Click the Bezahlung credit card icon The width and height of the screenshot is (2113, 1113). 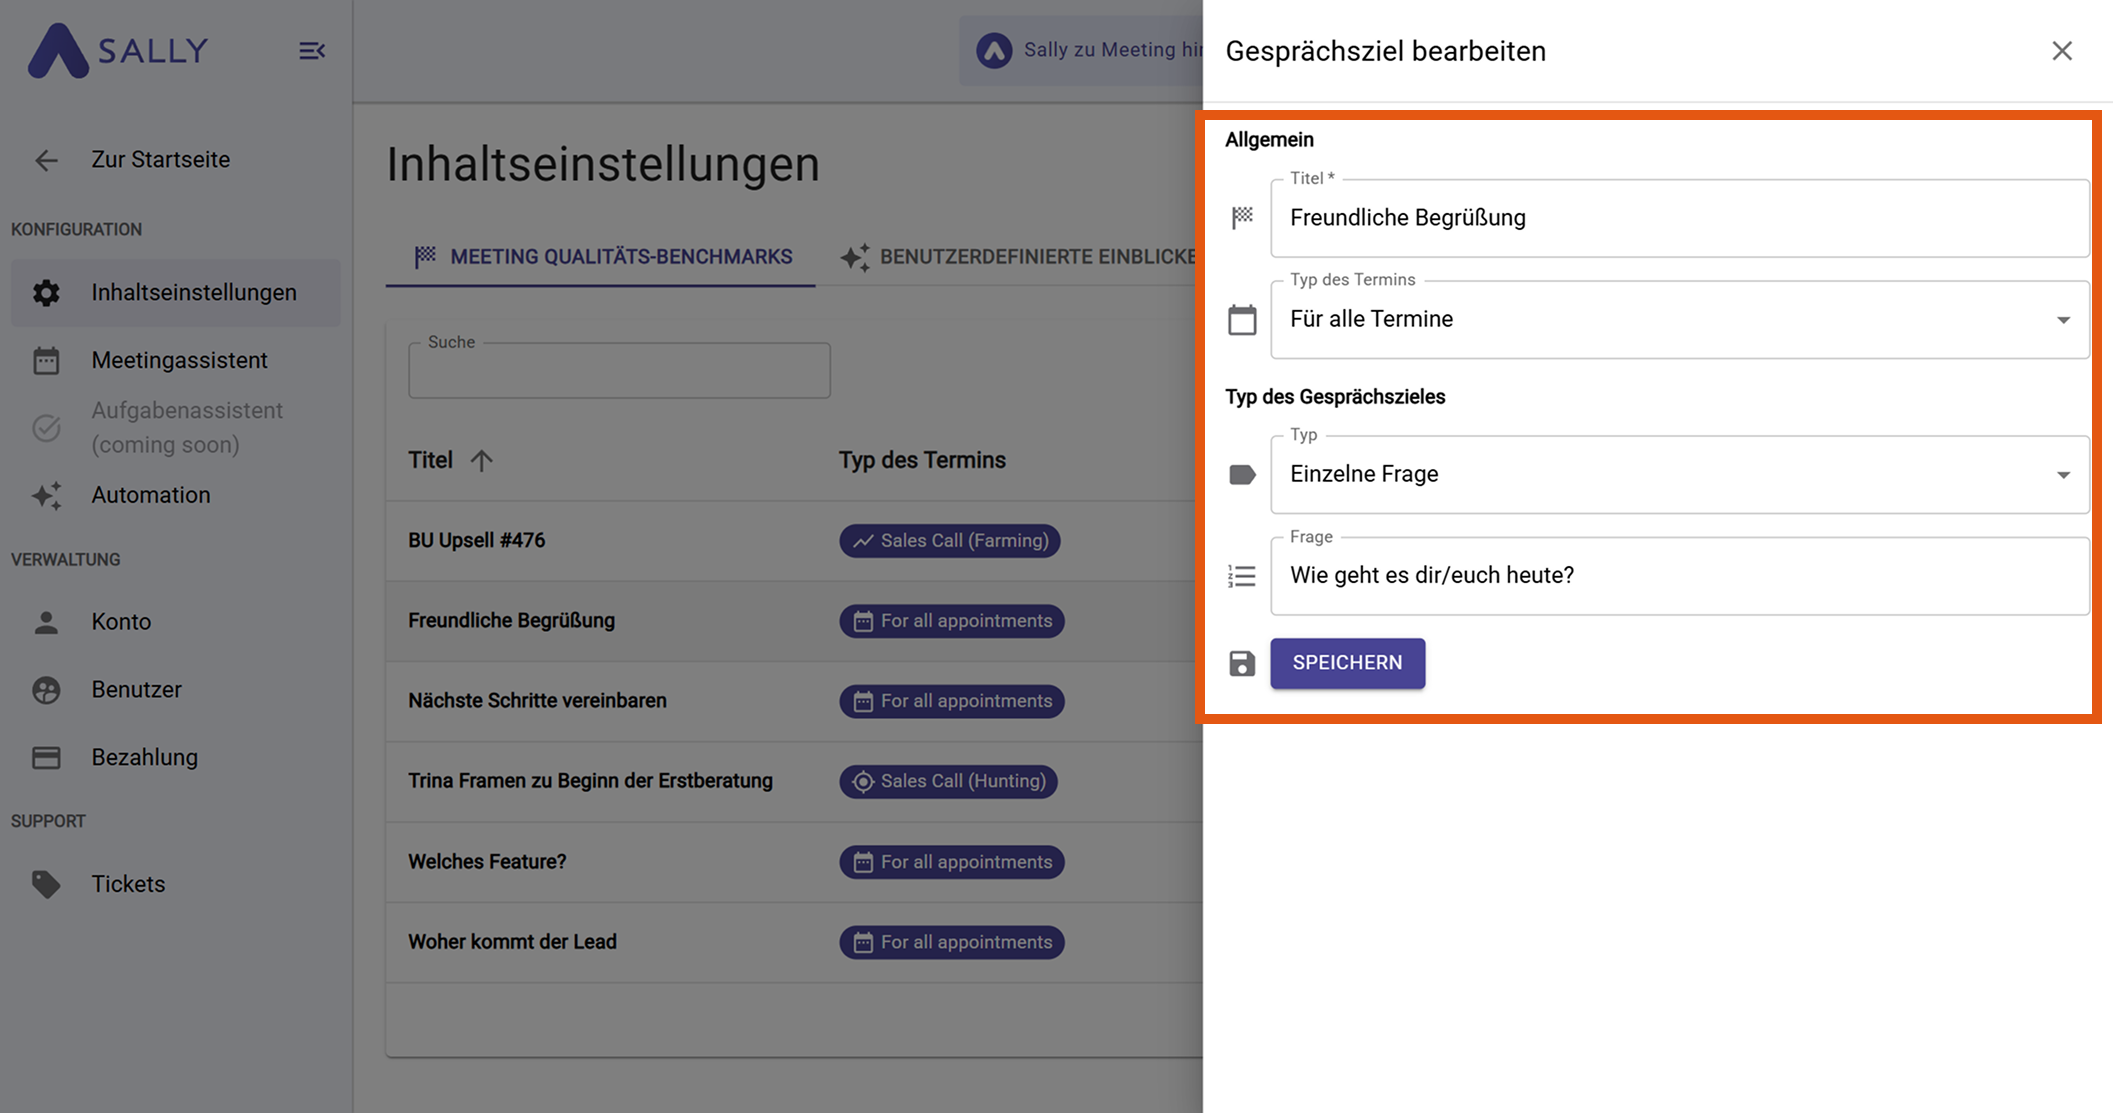46,758
